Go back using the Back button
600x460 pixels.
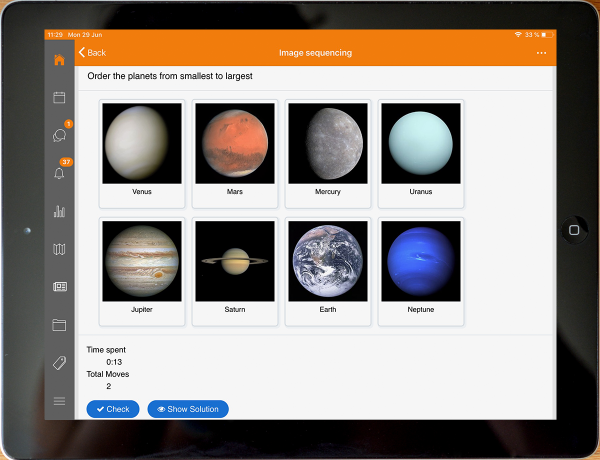tap(92, 53)
